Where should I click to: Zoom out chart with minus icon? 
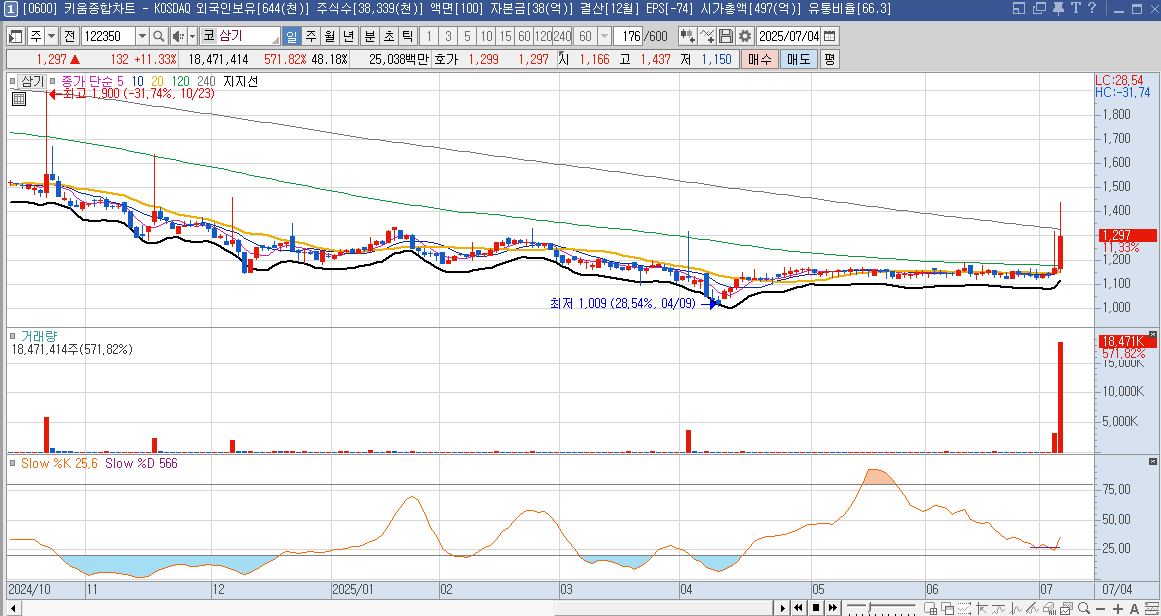[x=1100, y=608]
